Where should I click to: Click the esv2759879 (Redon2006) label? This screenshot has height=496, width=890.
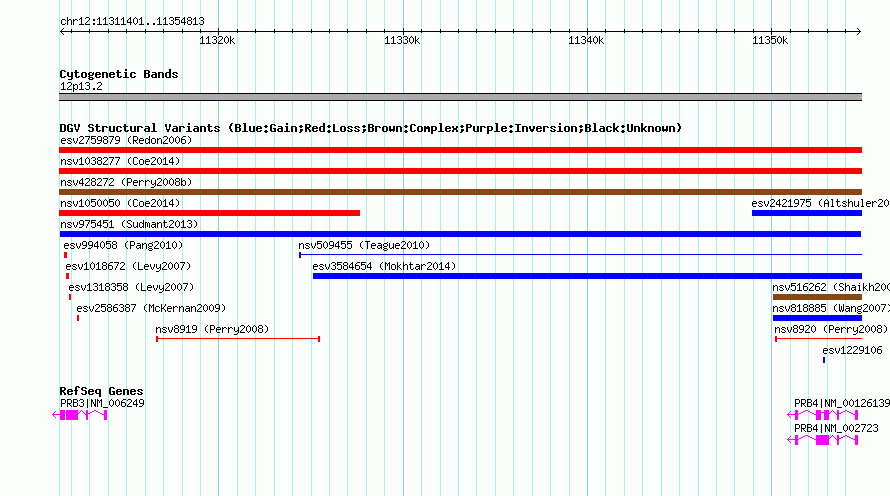126,140
